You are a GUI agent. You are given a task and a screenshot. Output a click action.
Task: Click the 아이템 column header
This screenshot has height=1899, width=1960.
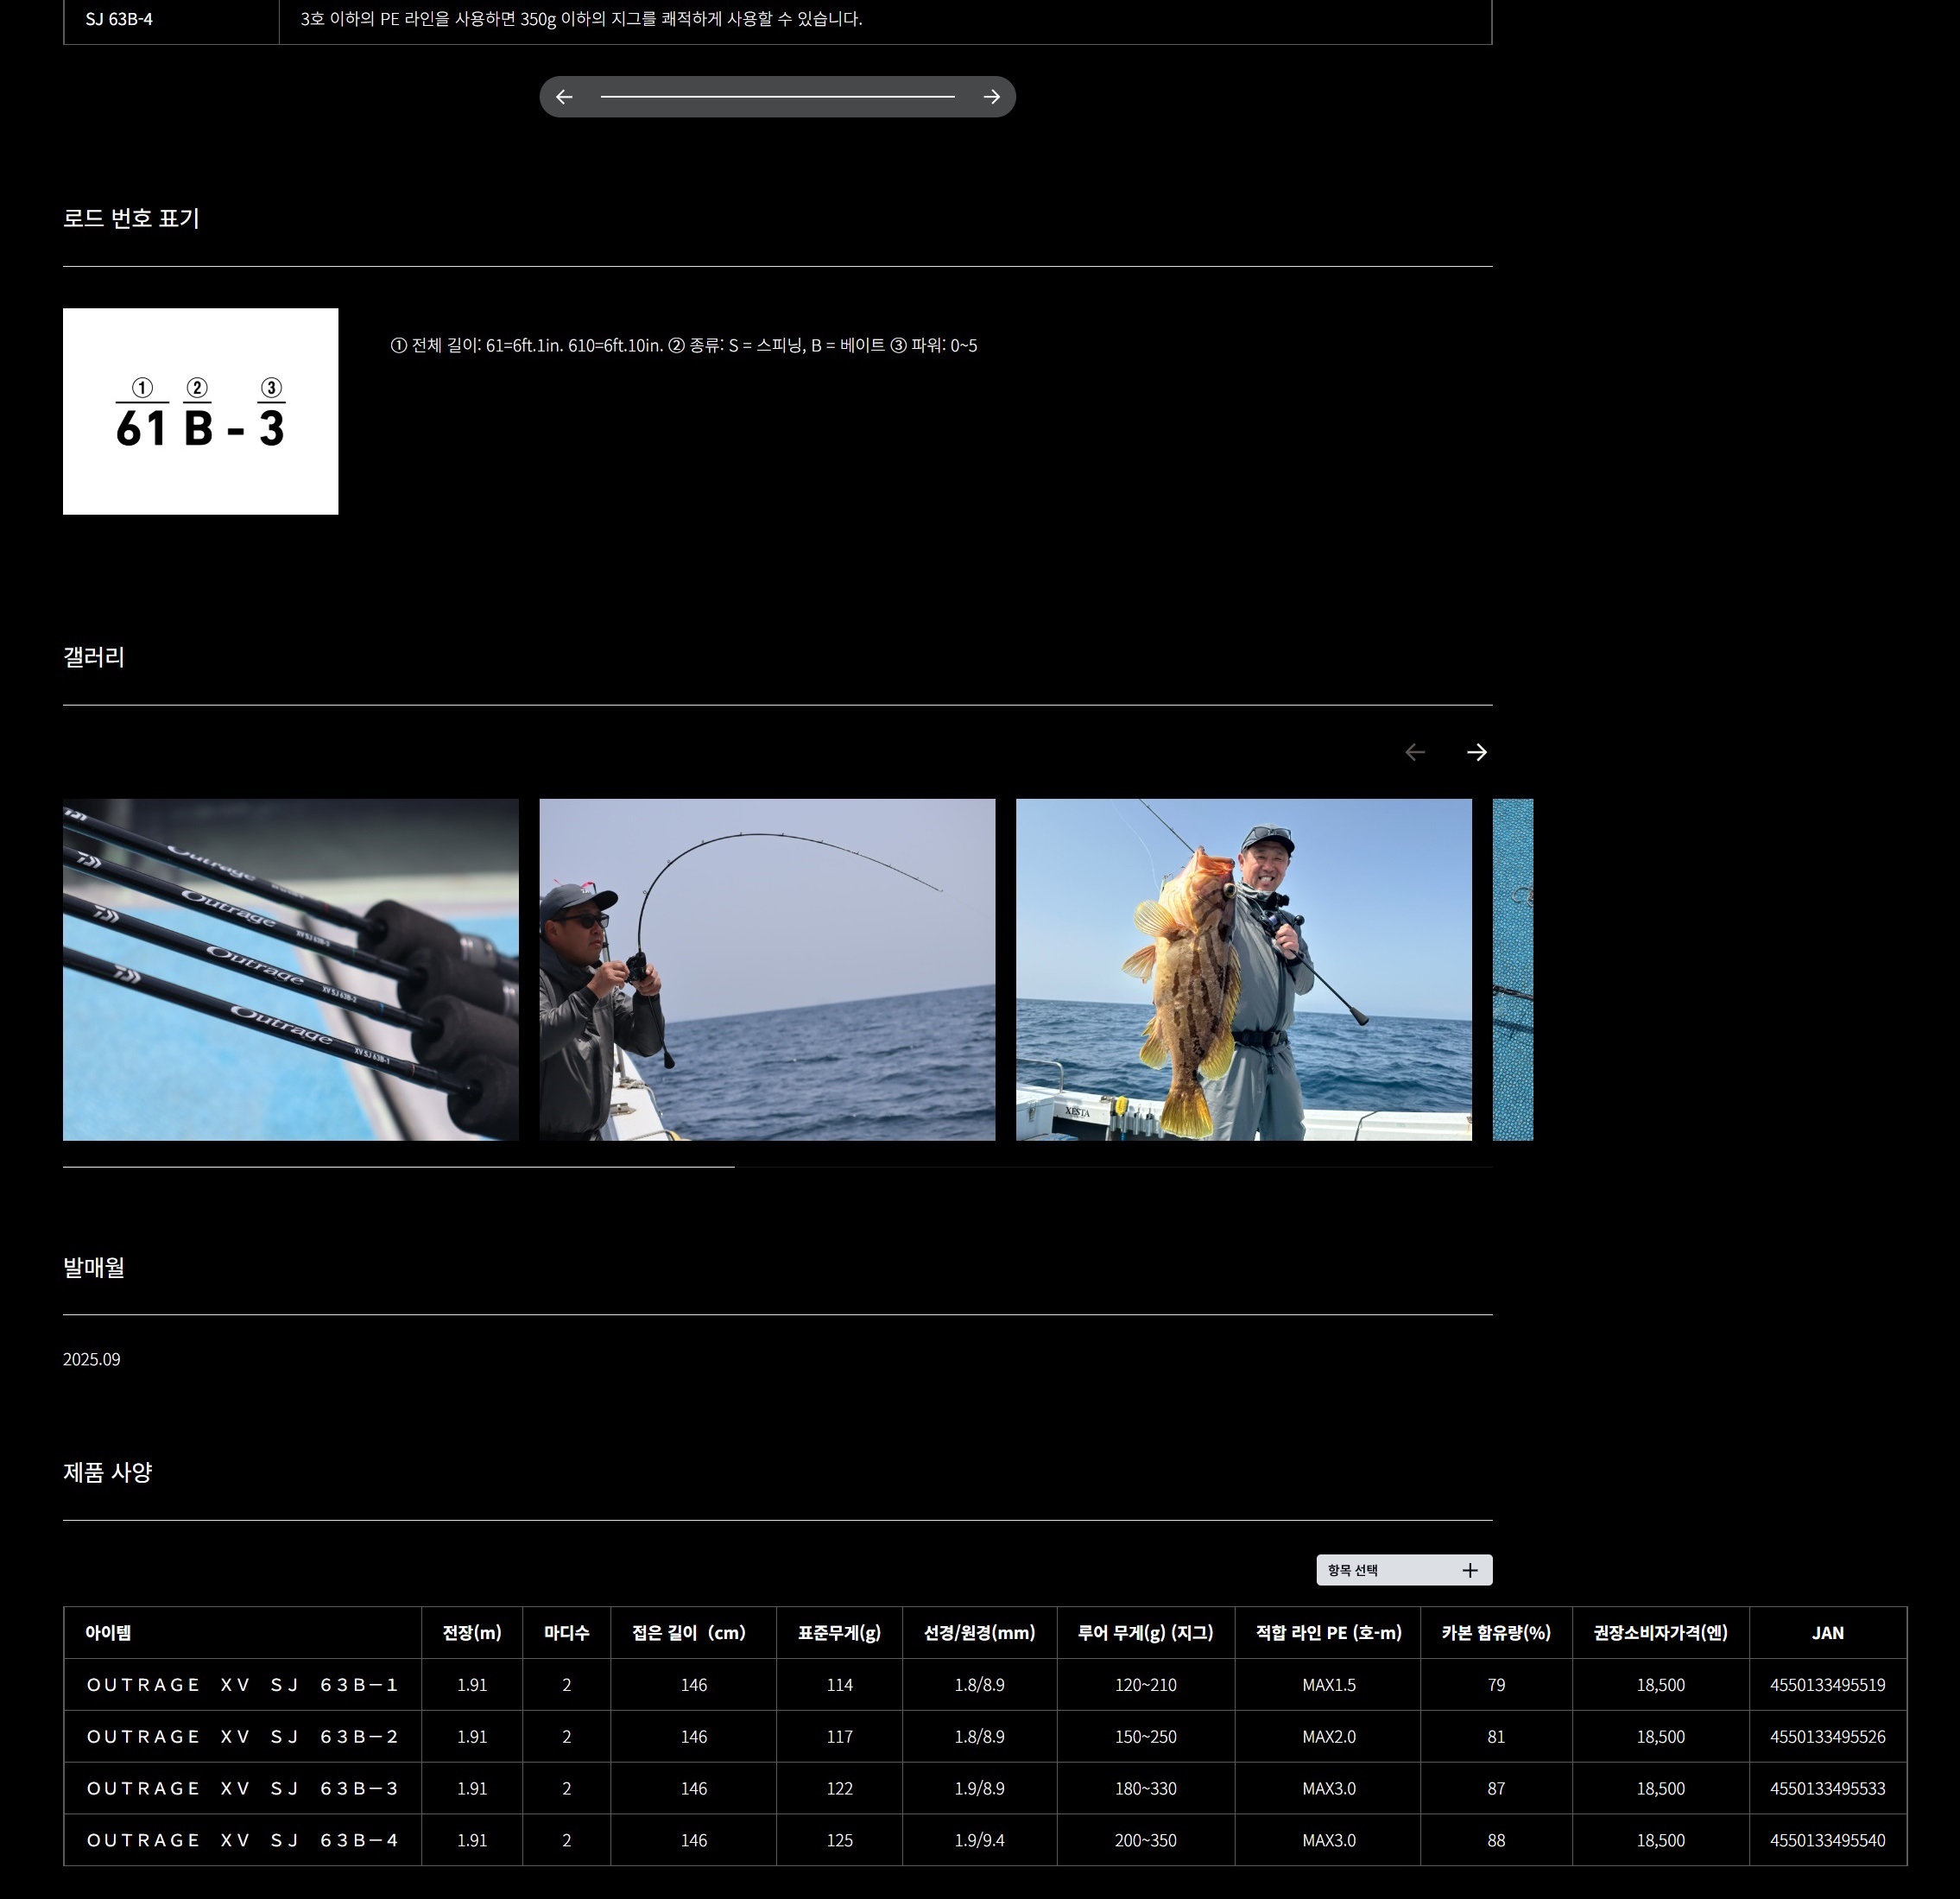108,1633
